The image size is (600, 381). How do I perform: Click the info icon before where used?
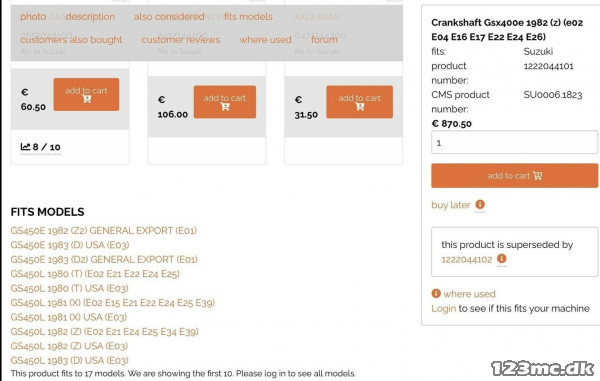point(436,293)
